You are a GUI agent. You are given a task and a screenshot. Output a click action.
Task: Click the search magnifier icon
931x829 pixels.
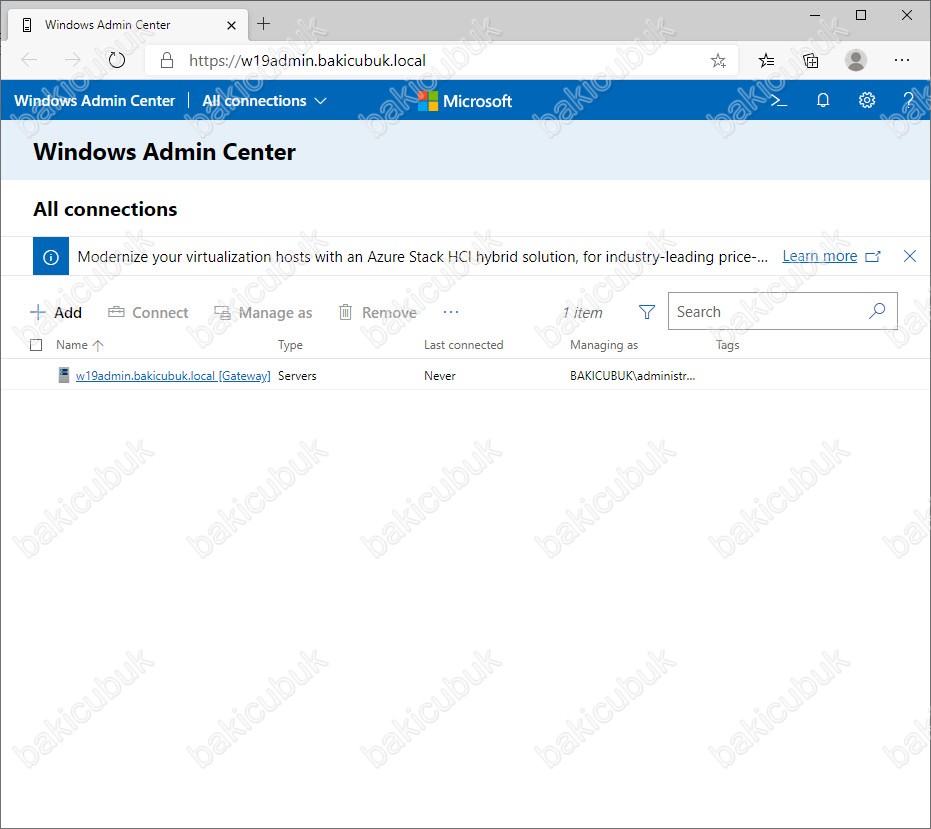[876, 311]
